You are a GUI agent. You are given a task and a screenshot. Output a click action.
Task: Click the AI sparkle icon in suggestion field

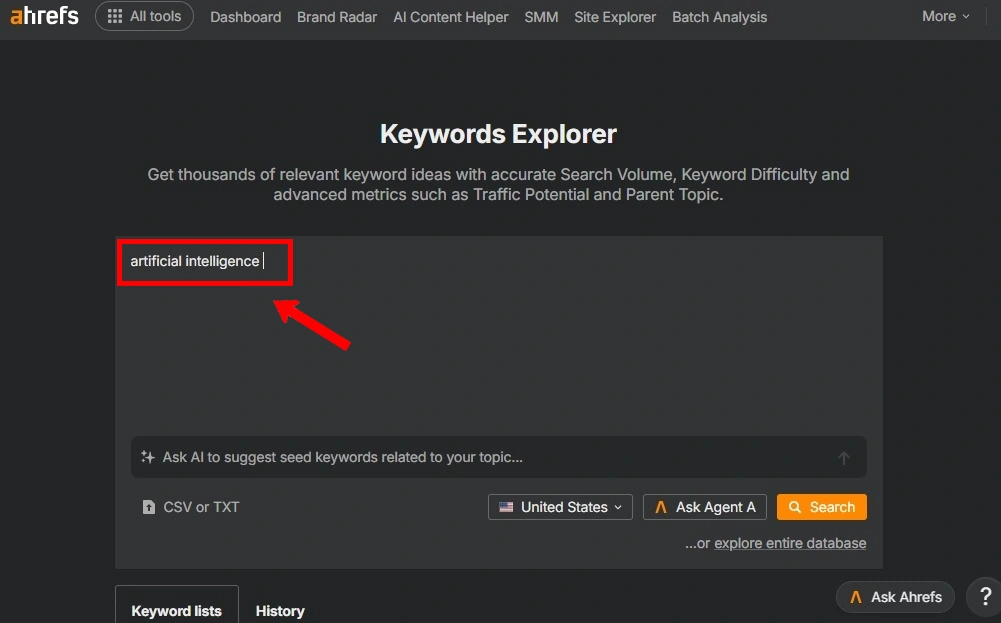148,457
